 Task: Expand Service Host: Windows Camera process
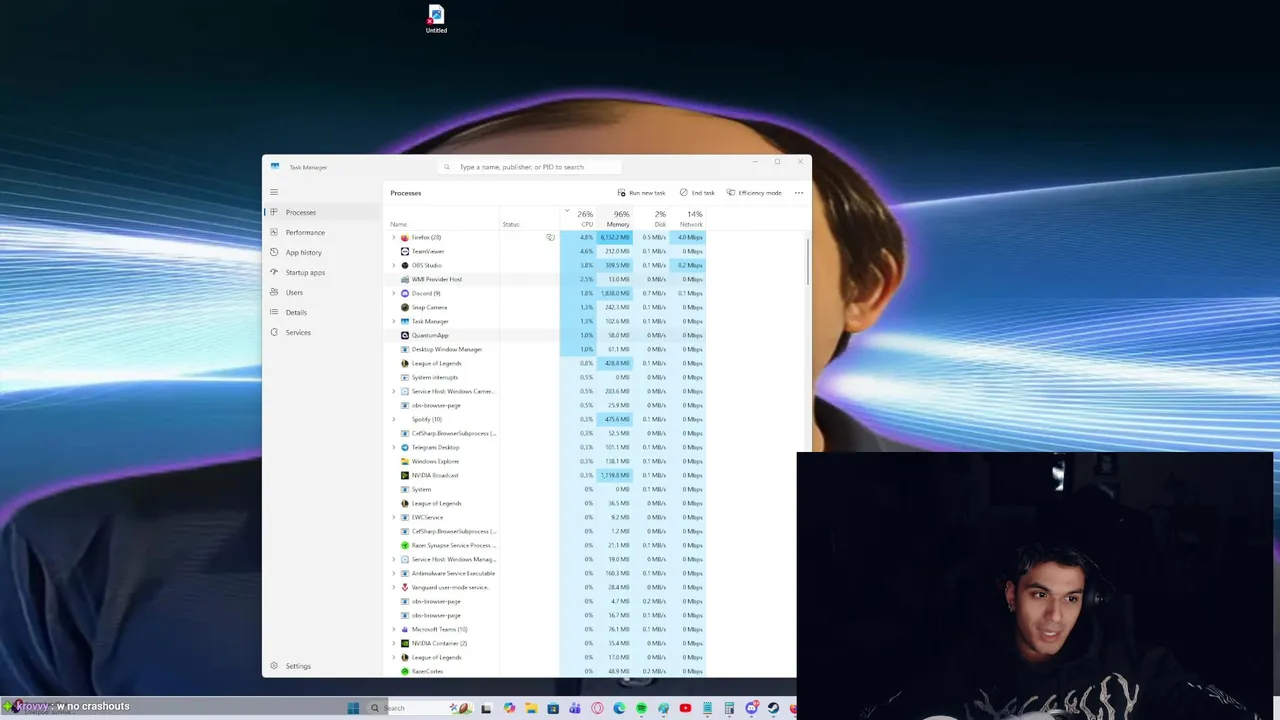click(x=393, y=391)
